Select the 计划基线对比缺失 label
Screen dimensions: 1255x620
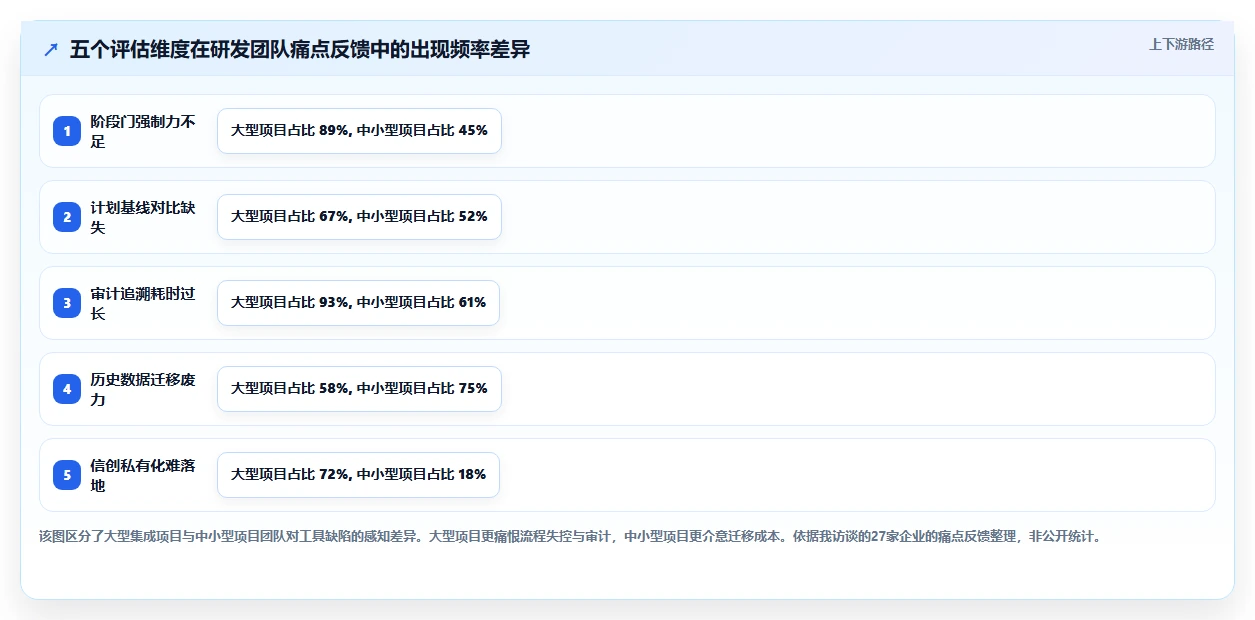[143, 217]
